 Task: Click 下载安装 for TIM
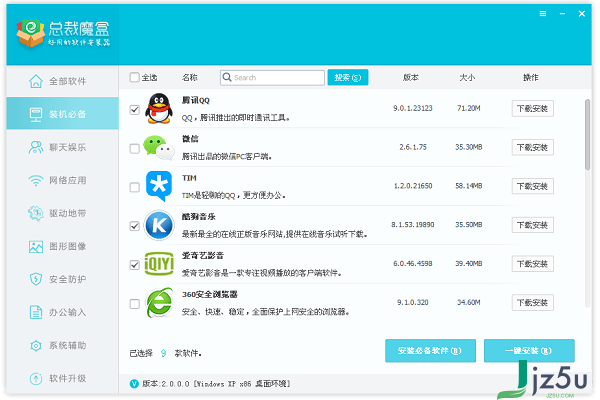point(532,186)
